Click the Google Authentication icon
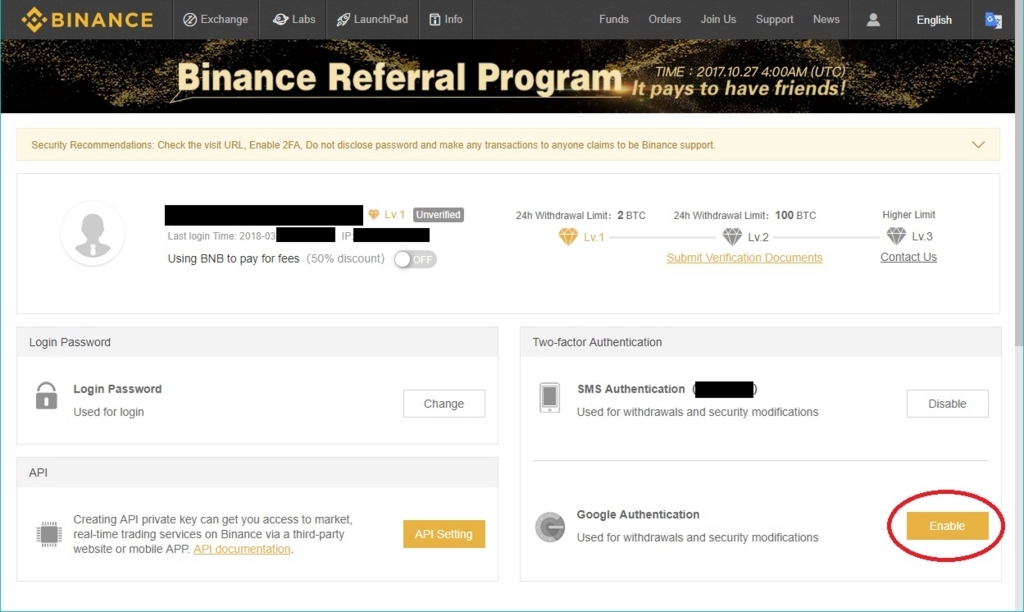The image size is (1024, 612). pos(551,527)
